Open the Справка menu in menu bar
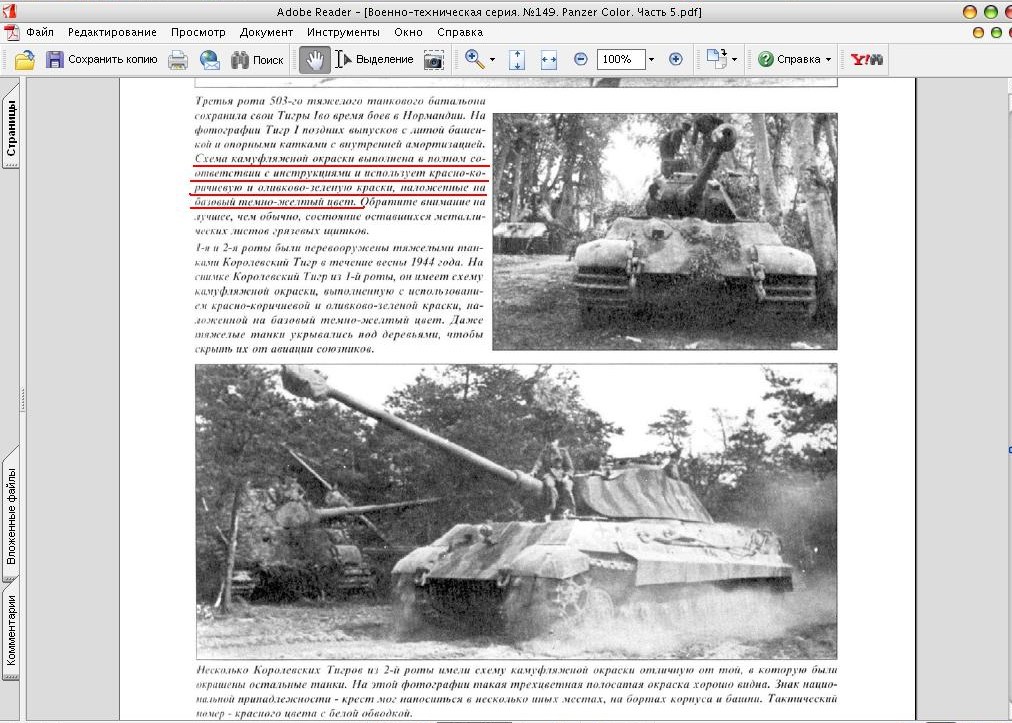This screenshot has width=1012, height=723. [460, 32]
